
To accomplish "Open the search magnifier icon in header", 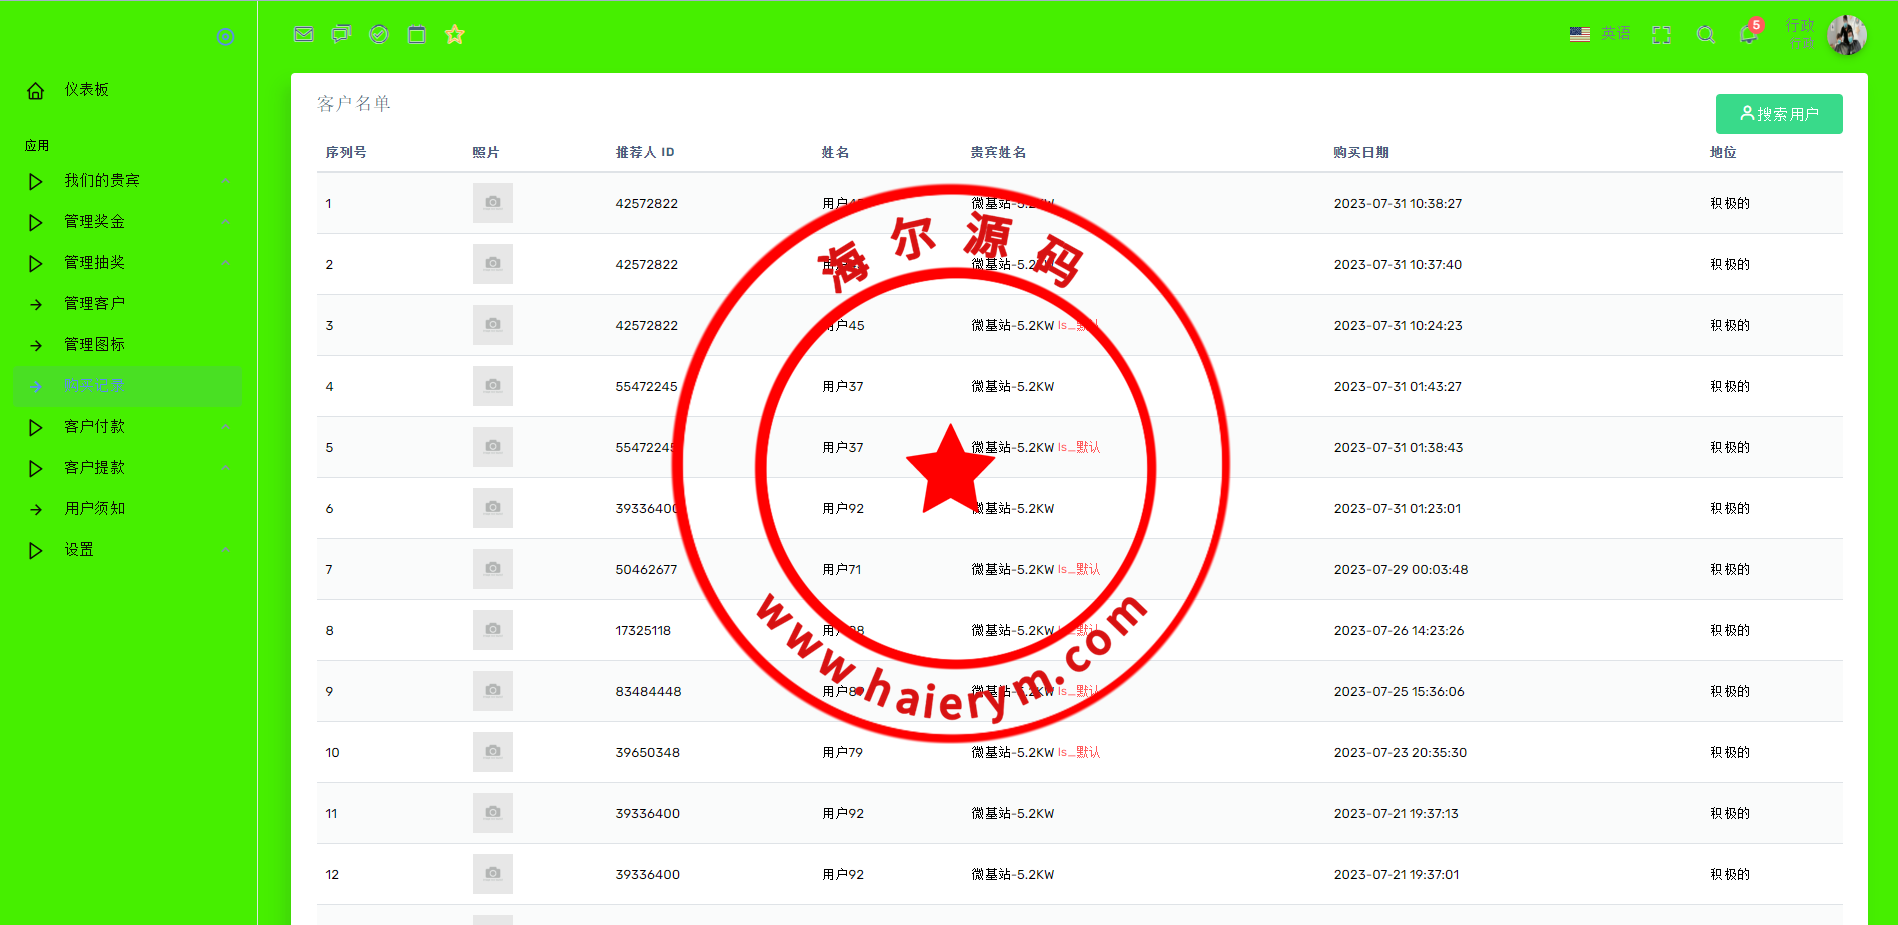I will click(x=1706, y=35).
